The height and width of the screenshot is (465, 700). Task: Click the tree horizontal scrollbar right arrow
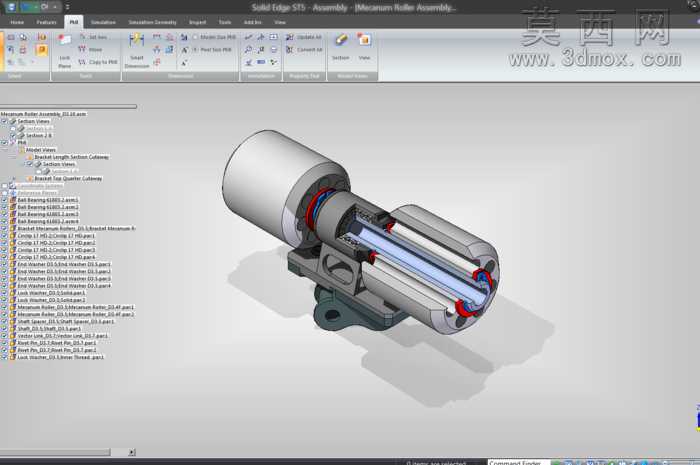pos(131,452)
